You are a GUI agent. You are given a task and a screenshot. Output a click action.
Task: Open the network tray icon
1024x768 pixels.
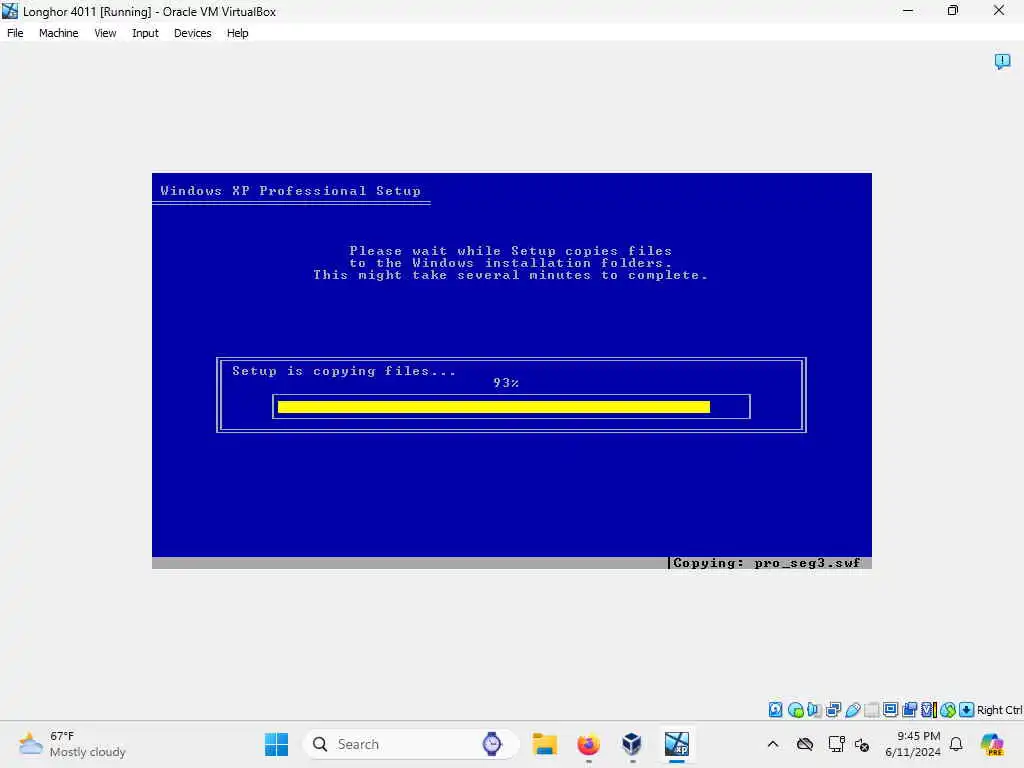click(x=836, y=744)
